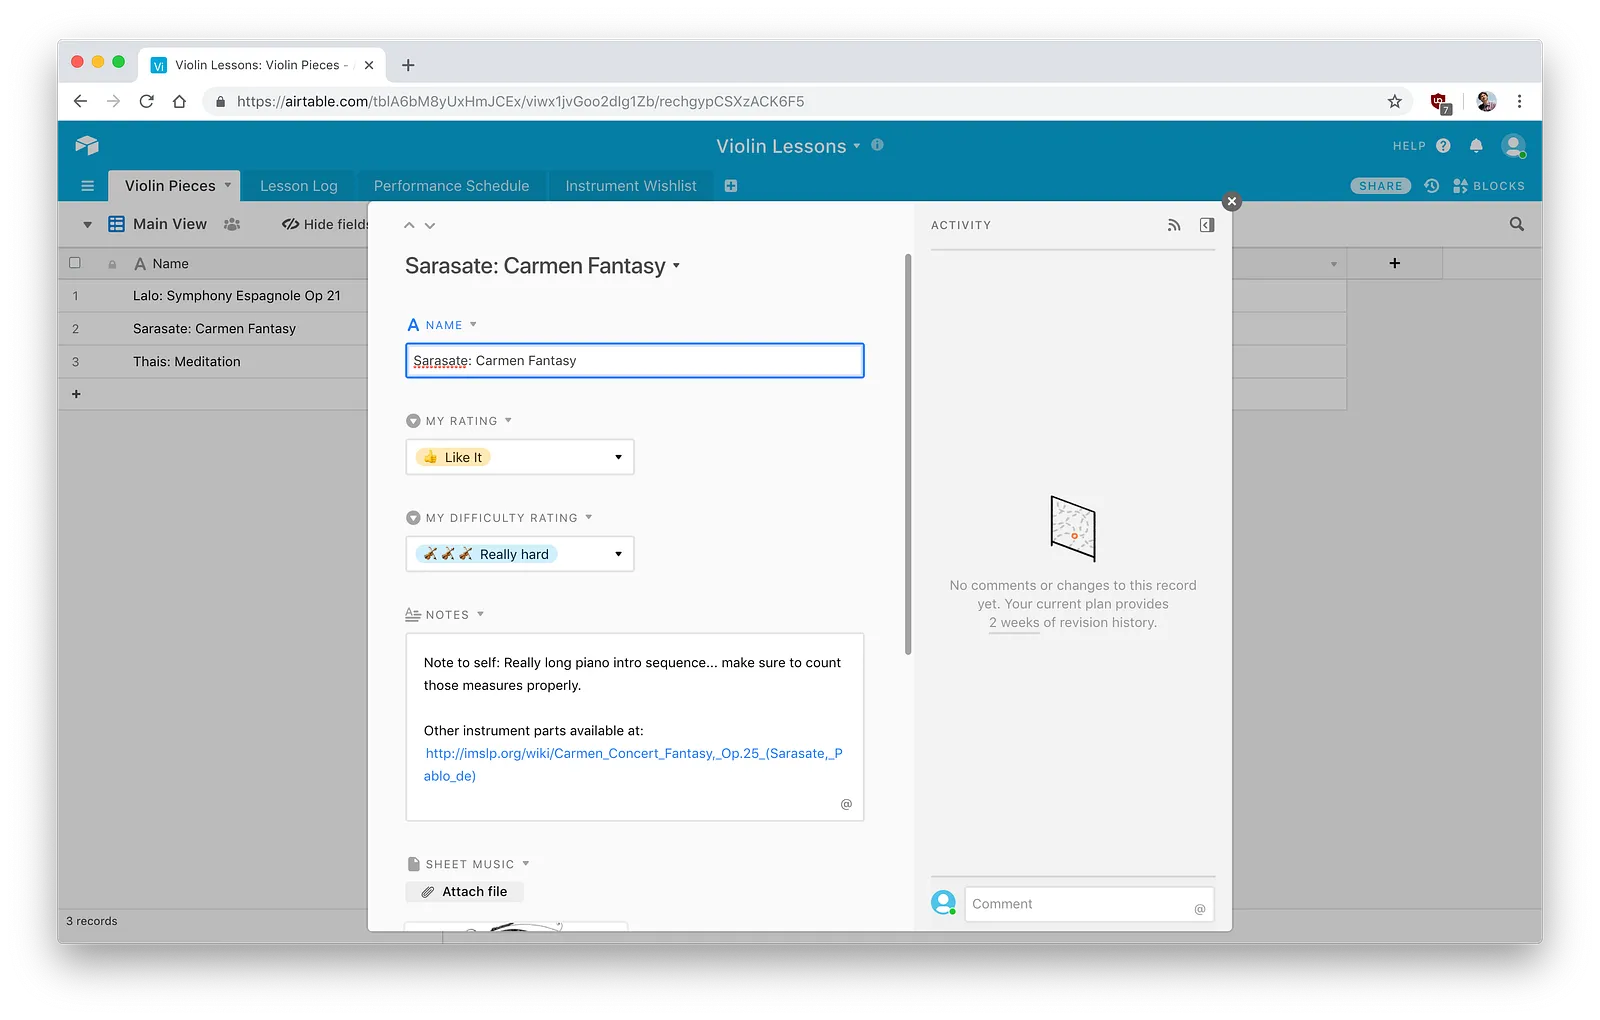
Task: Switch to the Performance Schedule tab
Action: (x=452, y=186)
